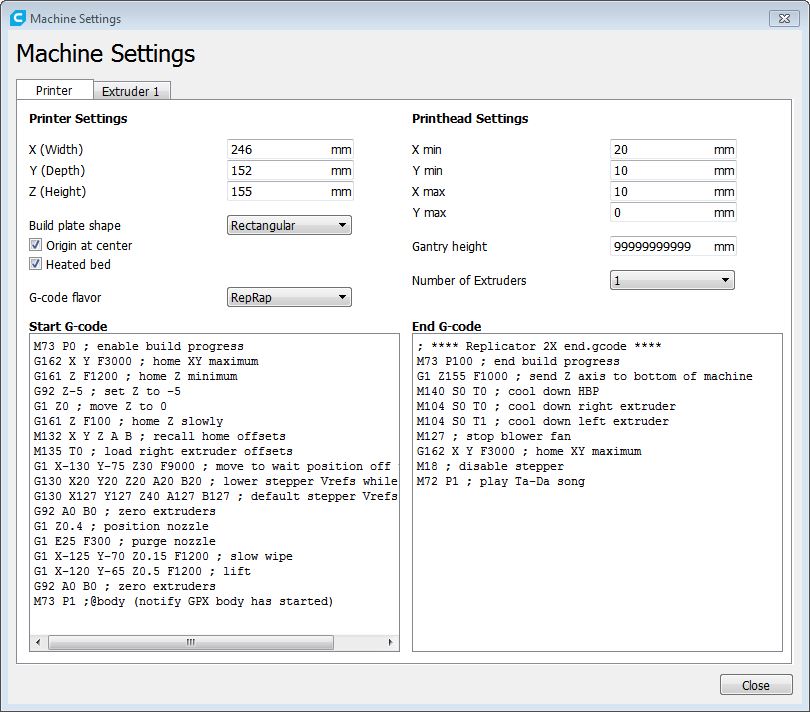Click the X (Width) input field
810x712 pixels.
tap(278, 150)
